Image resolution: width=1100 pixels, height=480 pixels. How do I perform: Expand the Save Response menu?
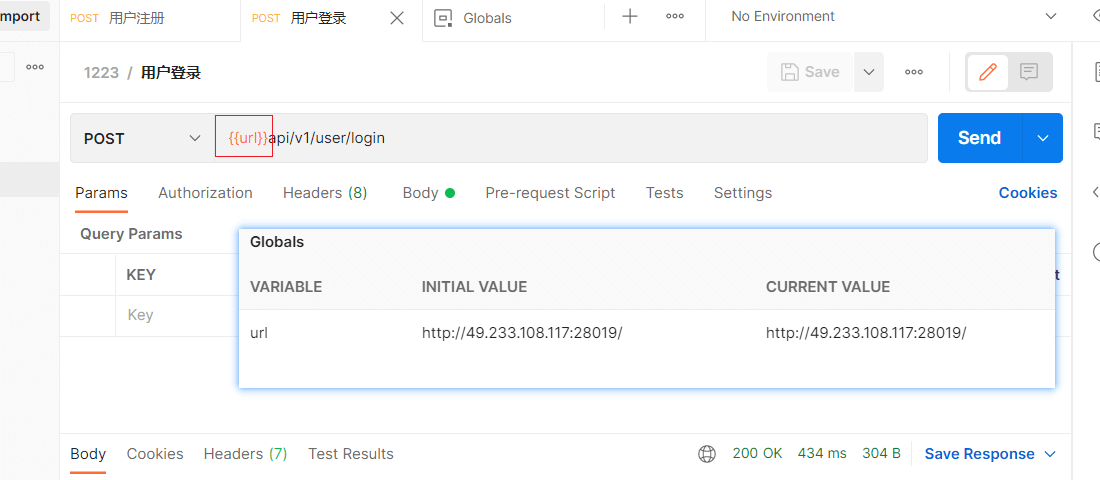pyautogui.click(x=990, y=454)
